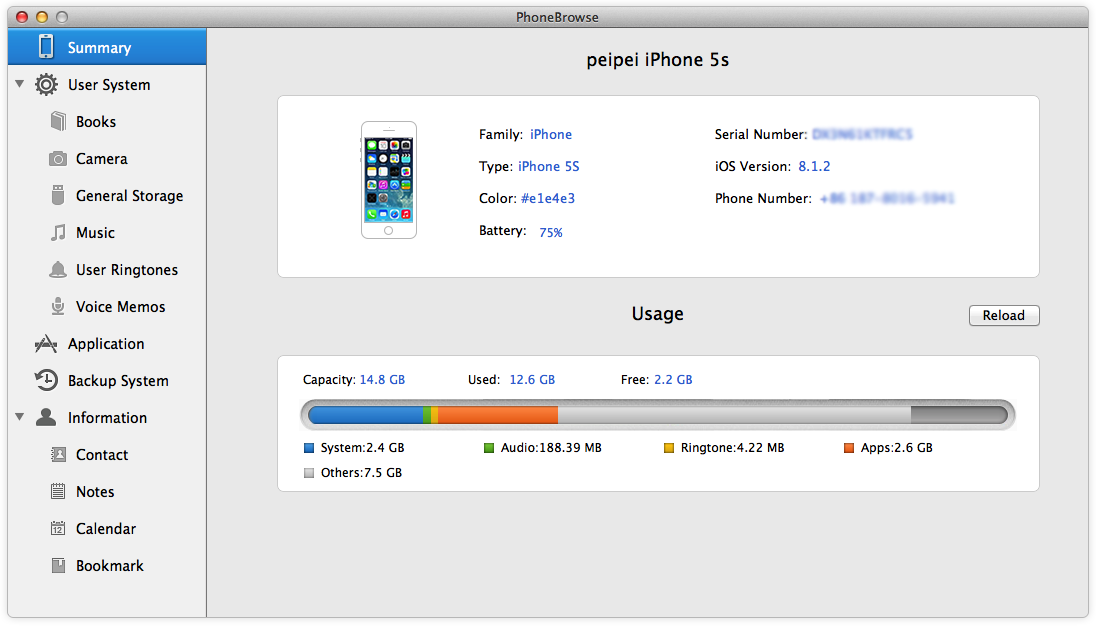The height and width of the screenshot is (626, 1096).
Task: Click the green Audio legend swatch
Action: click(x=489, y=448)
